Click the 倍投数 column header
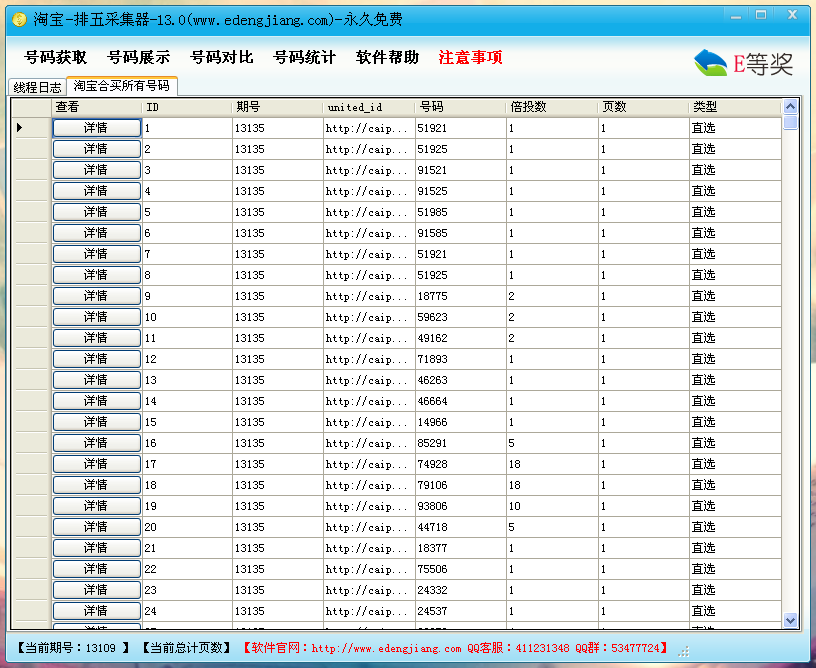 tap(551, 107)
